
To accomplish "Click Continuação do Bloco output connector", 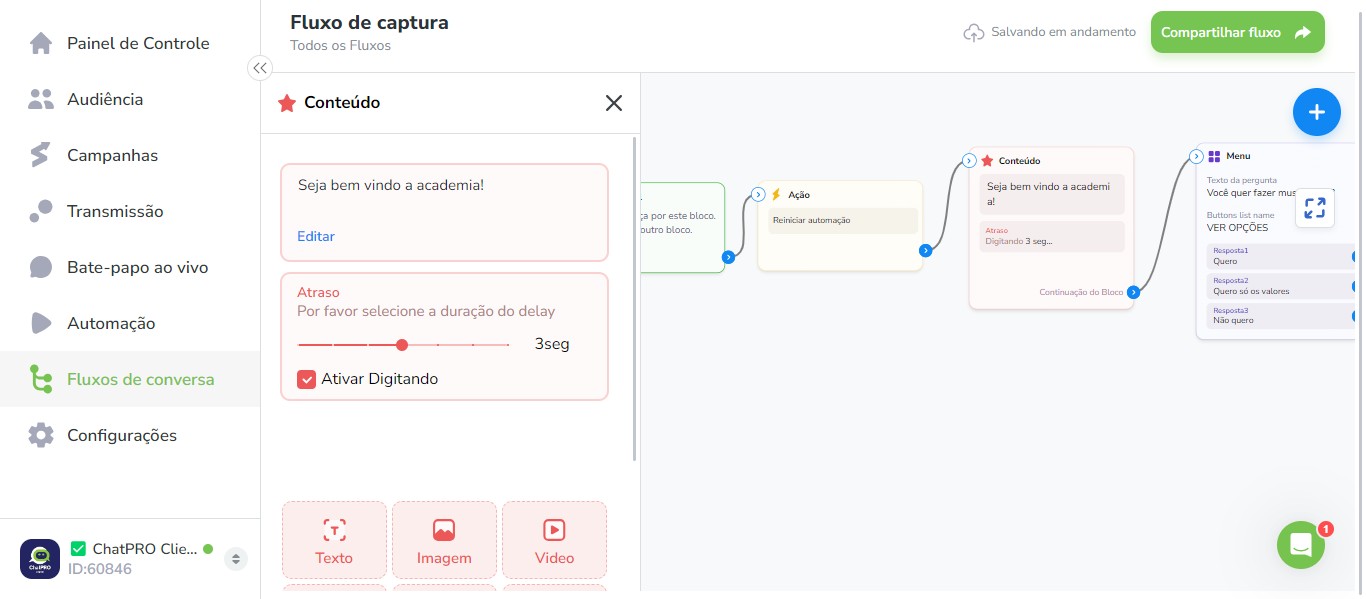I will (1133, 293).
